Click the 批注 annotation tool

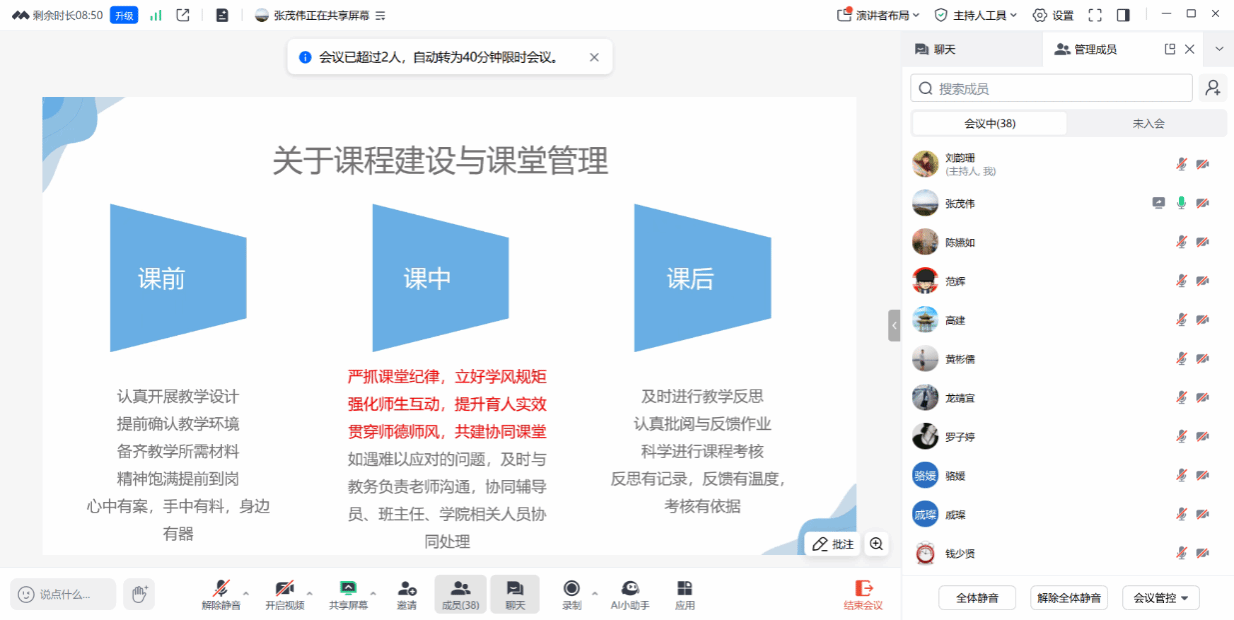click(833, 544)
